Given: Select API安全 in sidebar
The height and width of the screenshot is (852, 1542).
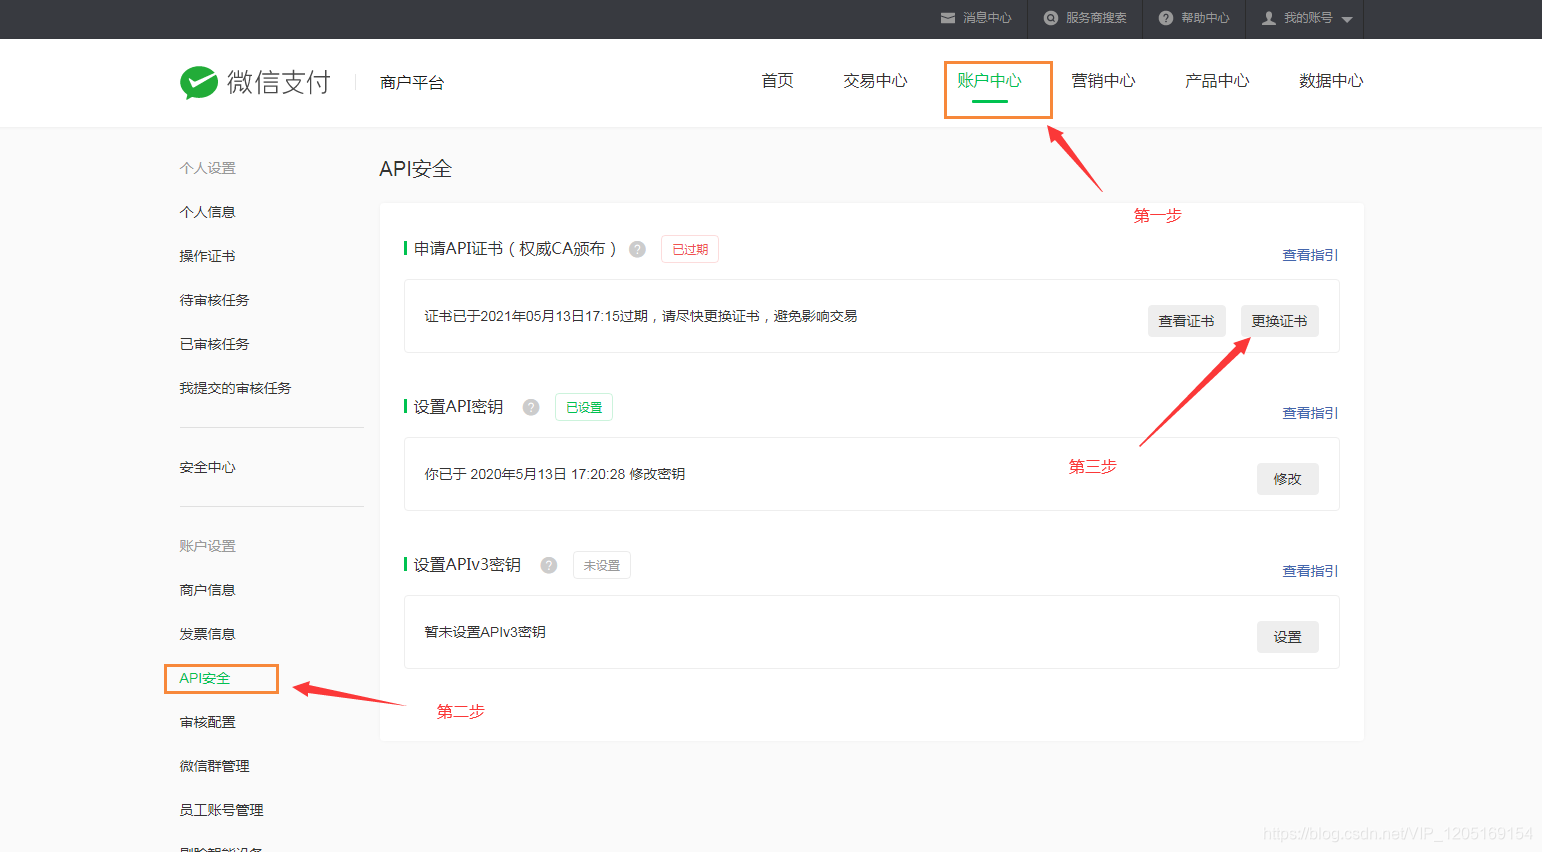Looking at the screenshot, I should 205,678.
